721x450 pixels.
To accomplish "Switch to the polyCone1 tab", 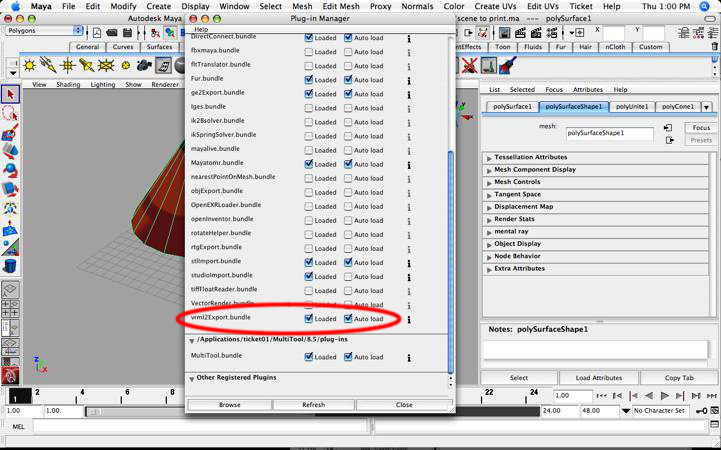I will [x=677, y=106].
